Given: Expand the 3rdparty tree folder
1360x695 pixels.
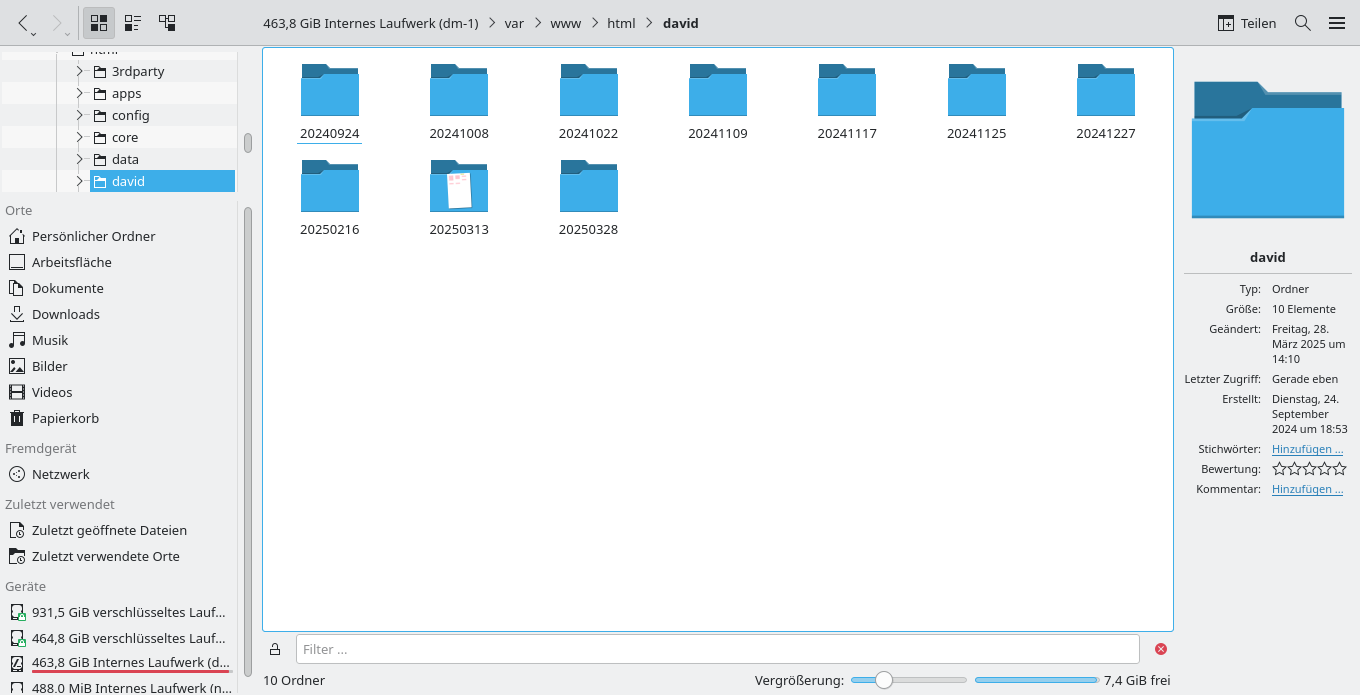Looking at the screenshot, I should 79,72.
